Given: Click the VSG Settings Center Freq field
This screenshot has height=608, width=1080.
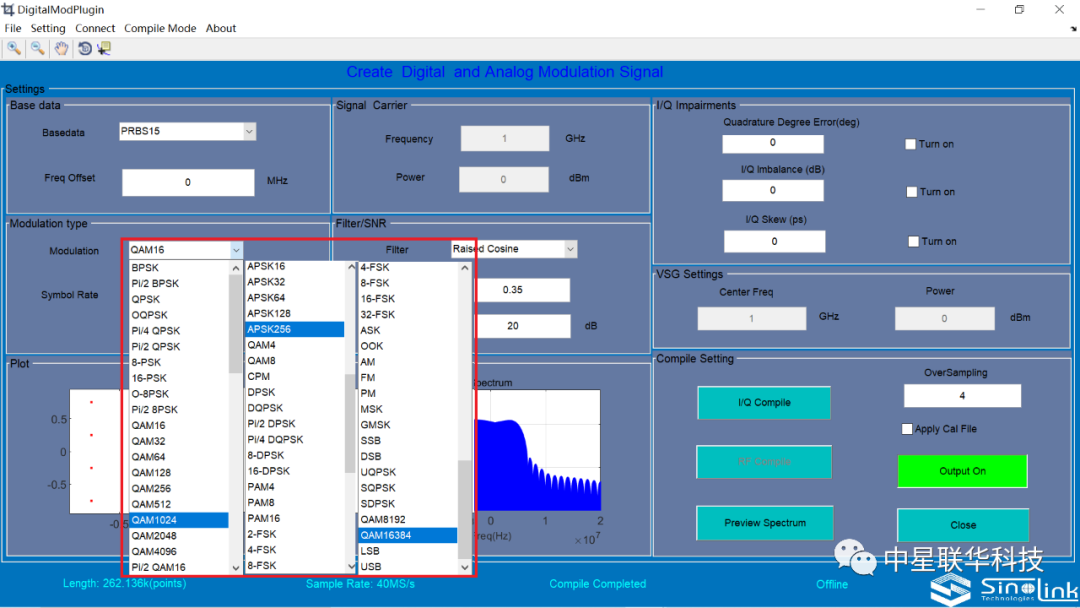Looking at the screenshot, I should [751, 318].
